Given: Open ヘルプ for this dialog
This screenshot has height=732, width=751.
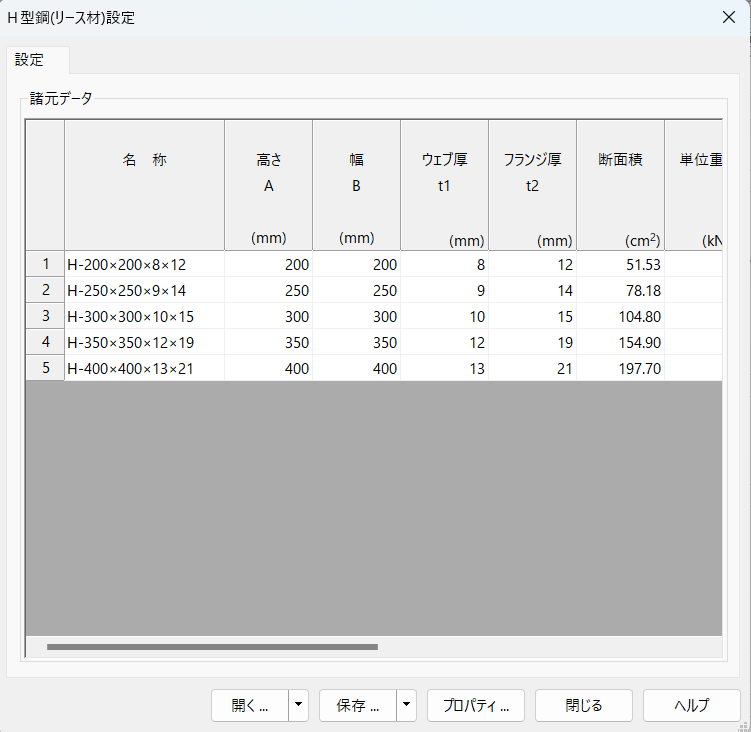Looking at the screenshot, I should 691,705.
